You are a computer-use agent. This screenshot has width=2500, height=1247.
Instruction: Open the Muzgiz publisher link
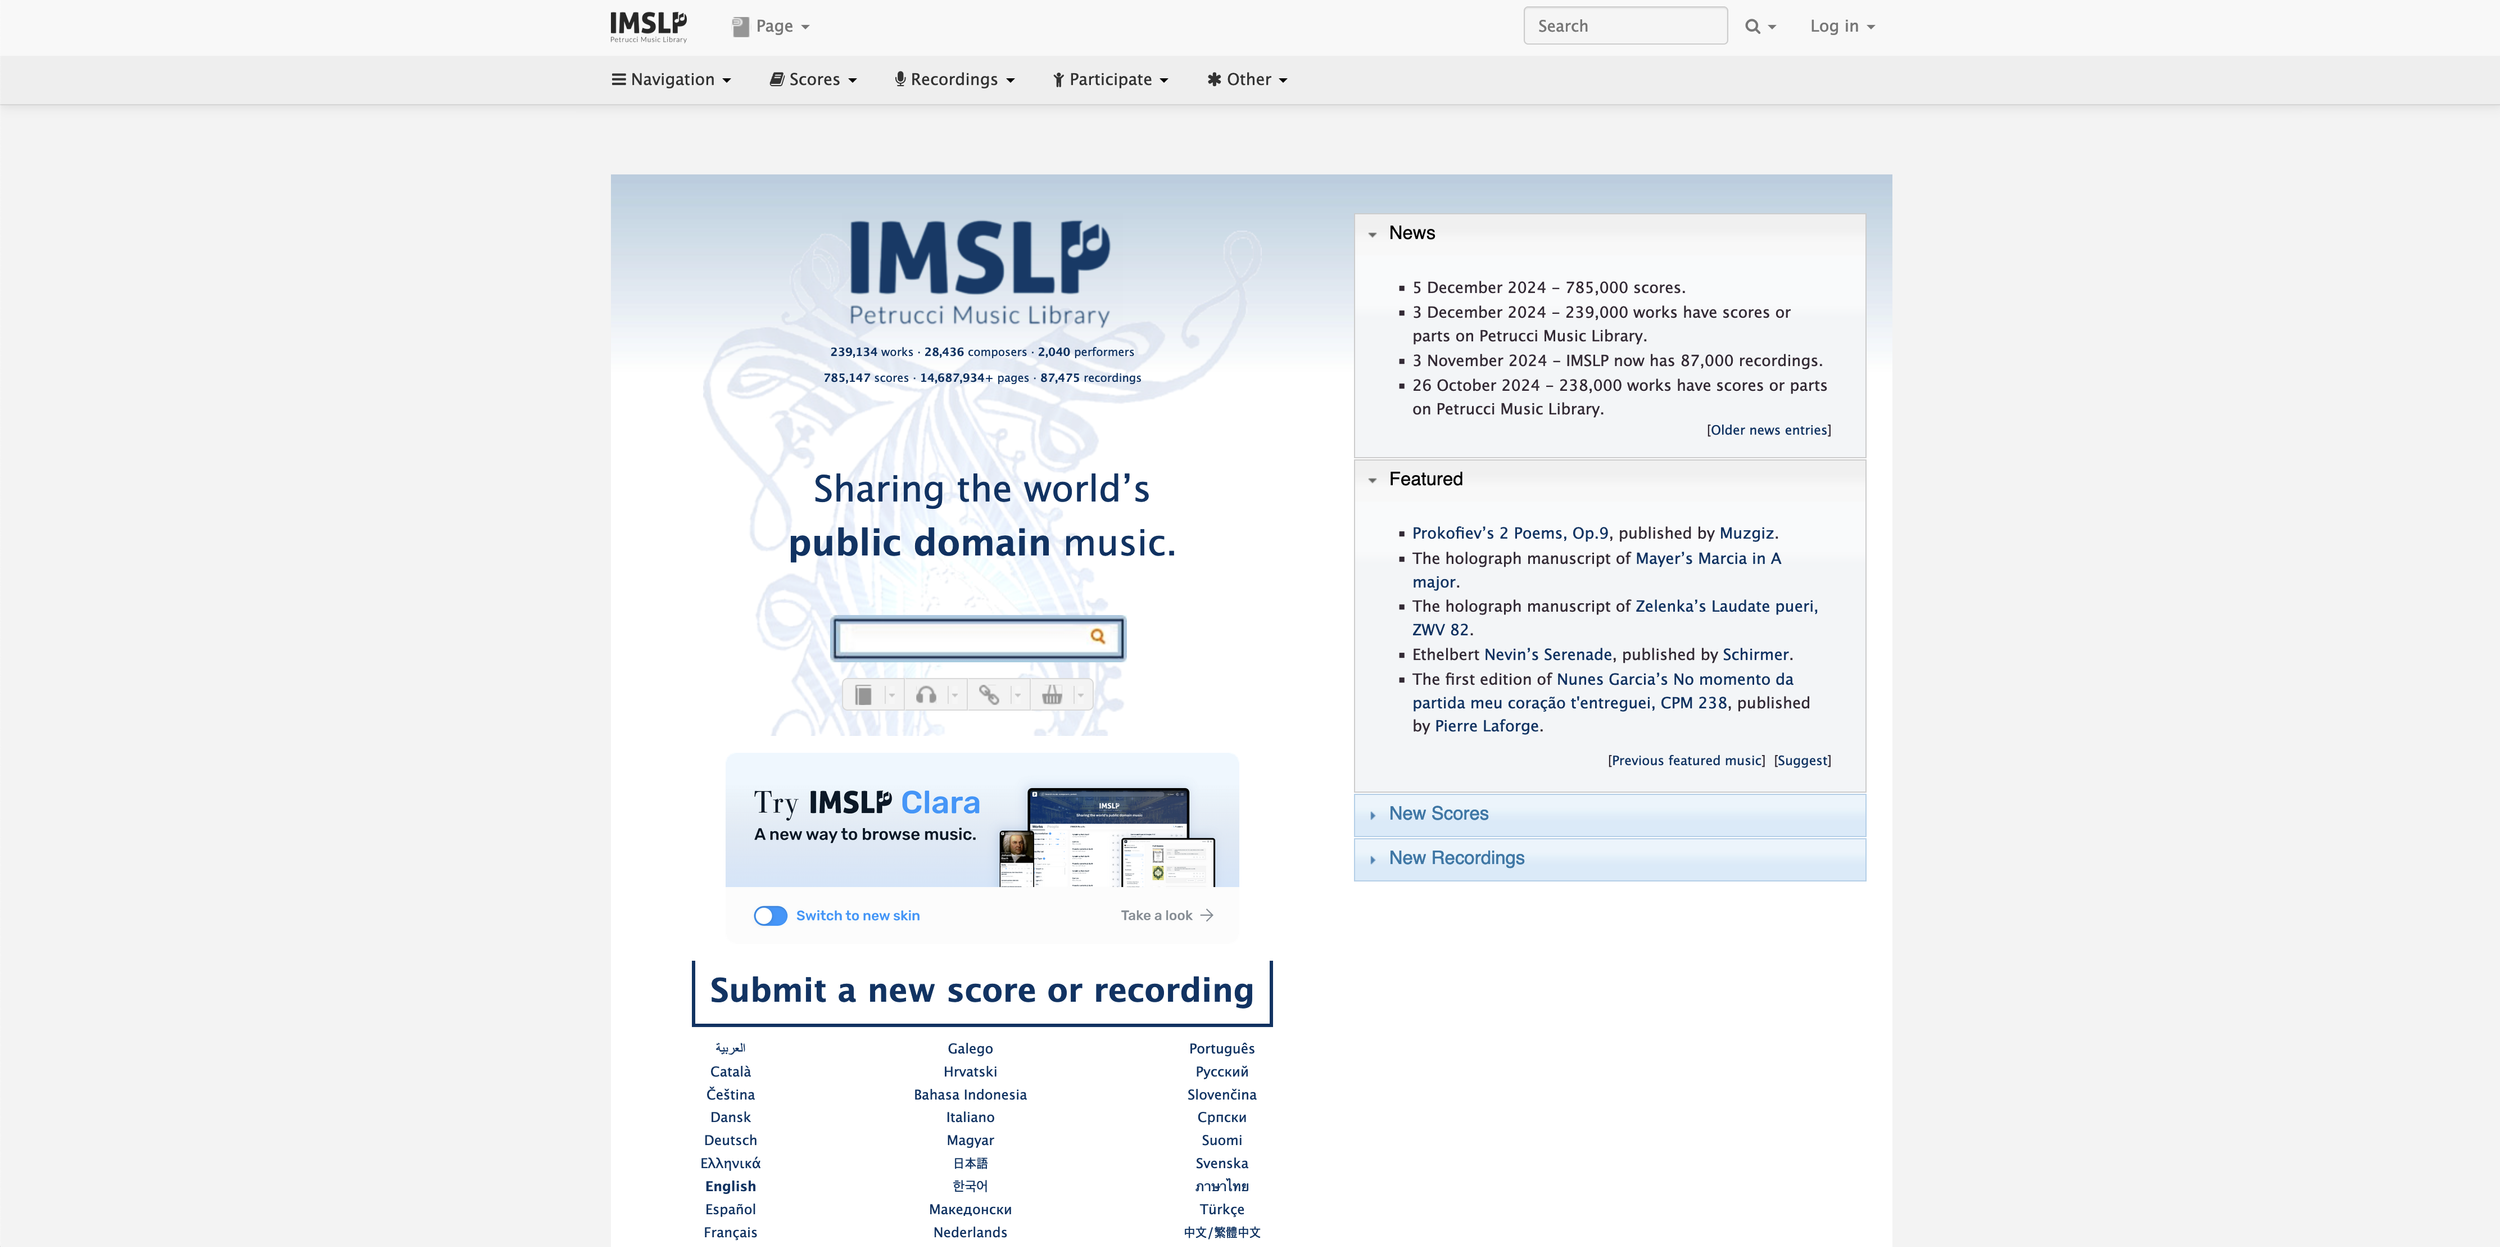tap(1747, 533)
